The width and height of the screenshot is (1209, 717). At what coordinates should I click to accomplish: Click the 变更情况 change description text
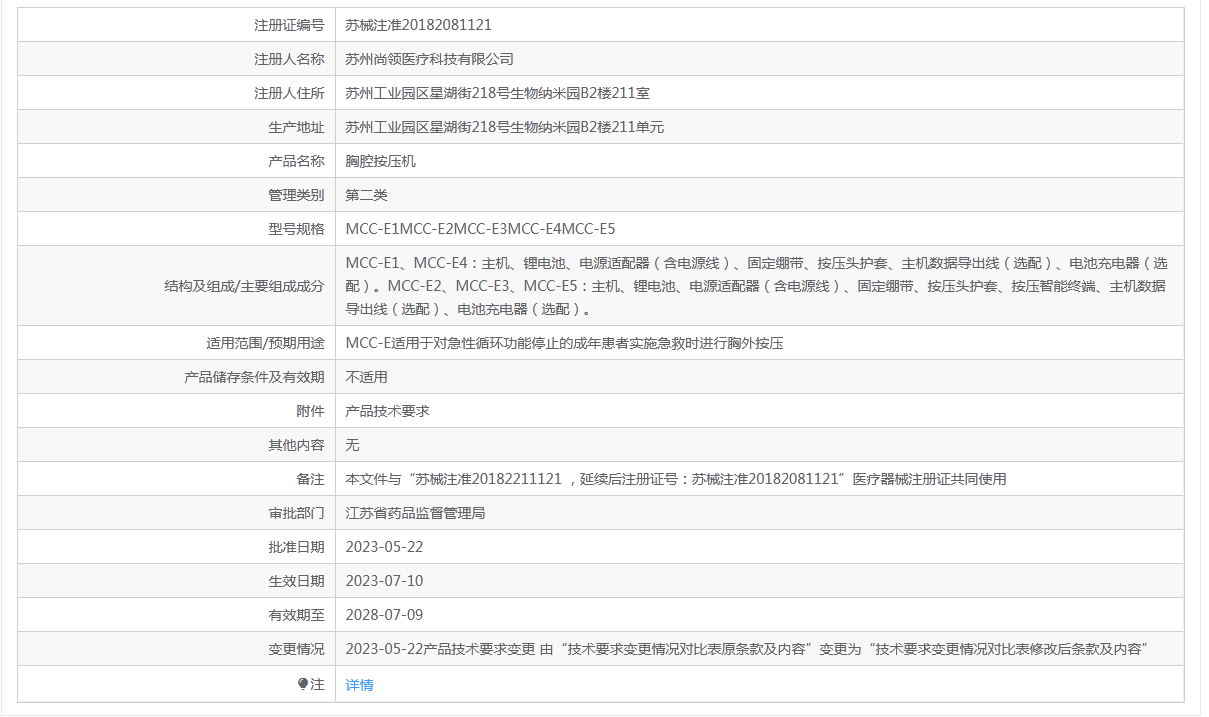(745, 649)
